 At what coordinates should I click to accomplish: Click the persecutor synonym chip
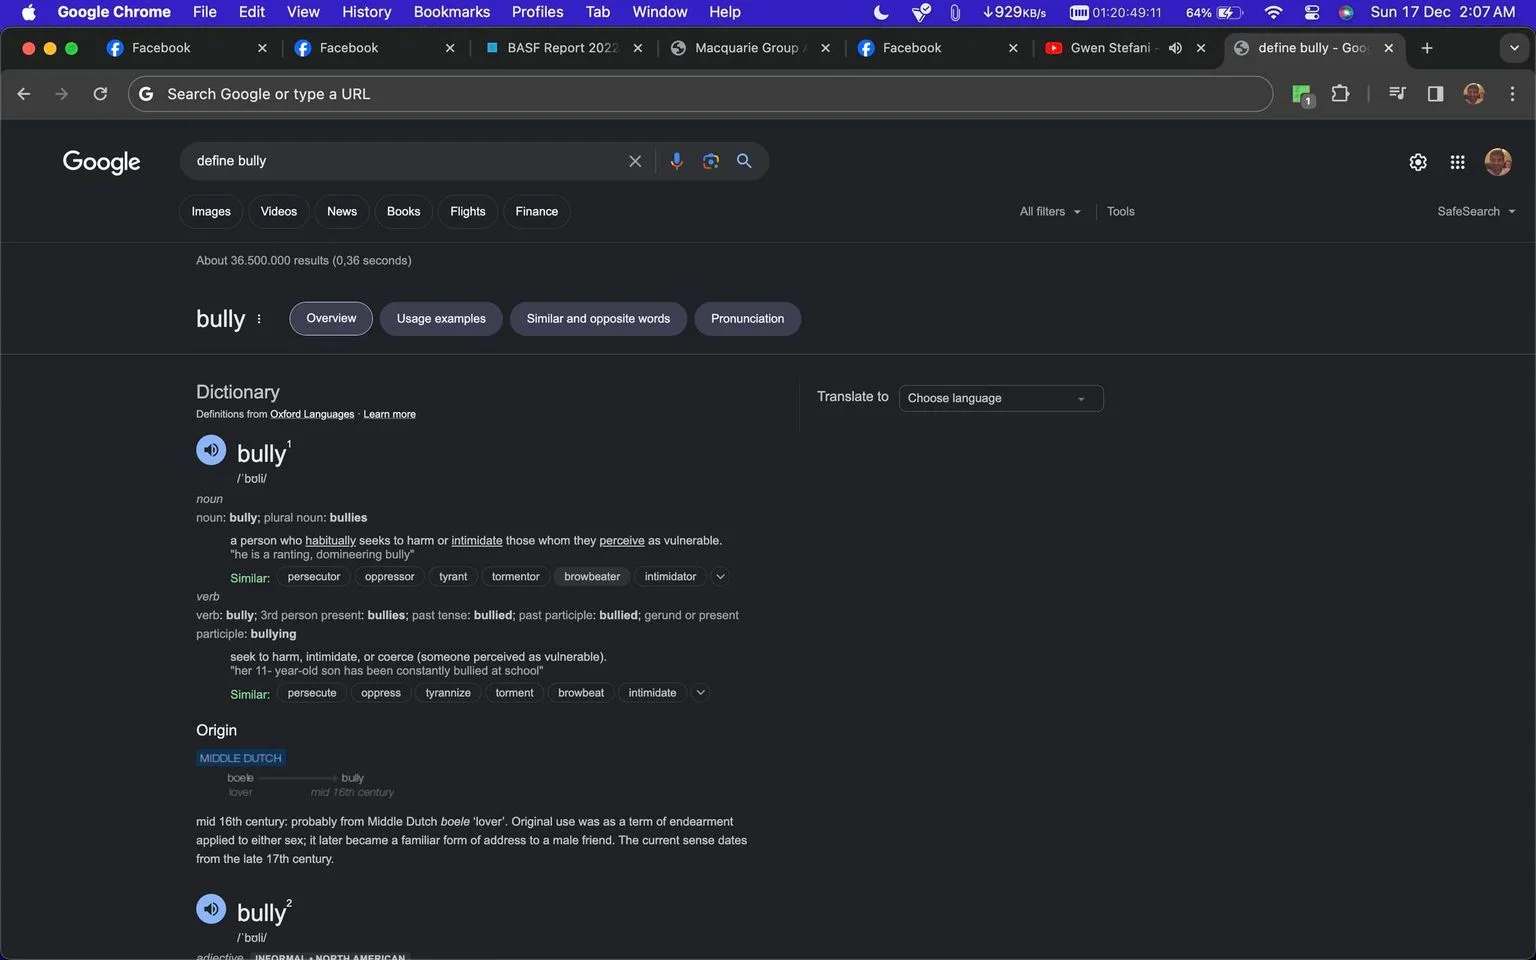[x=314, y=577]
